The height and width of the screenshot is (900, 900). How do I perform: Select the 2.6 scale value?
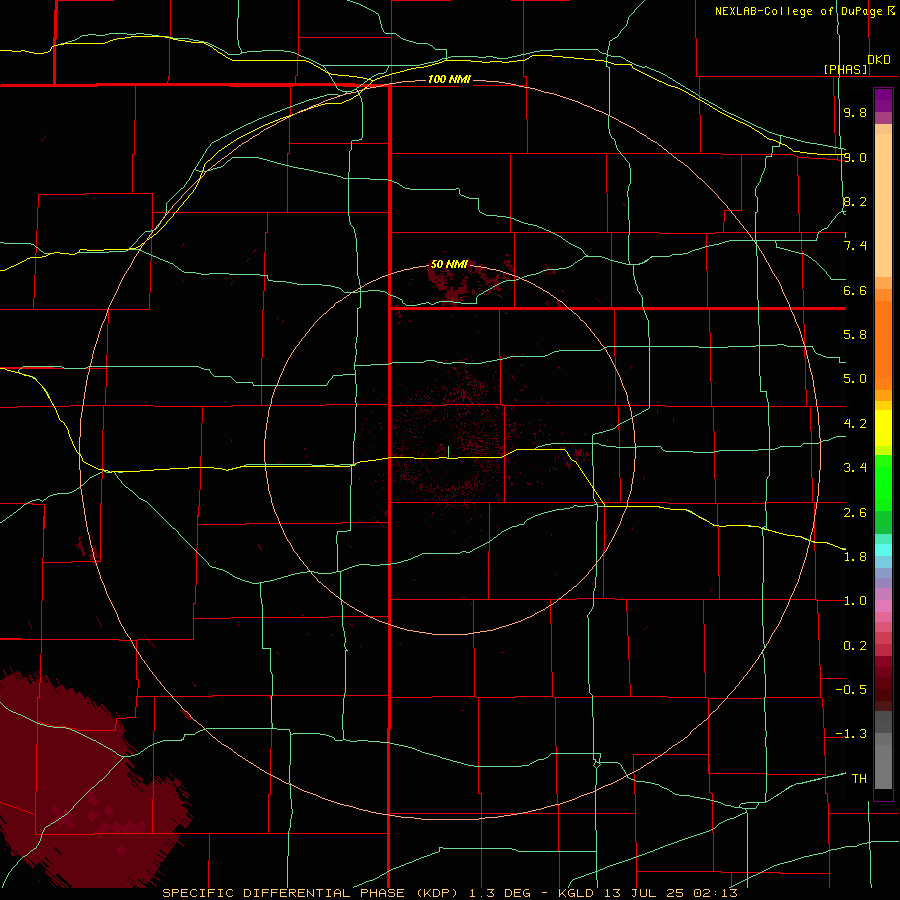pyautogui.click(x=855, y=513)
